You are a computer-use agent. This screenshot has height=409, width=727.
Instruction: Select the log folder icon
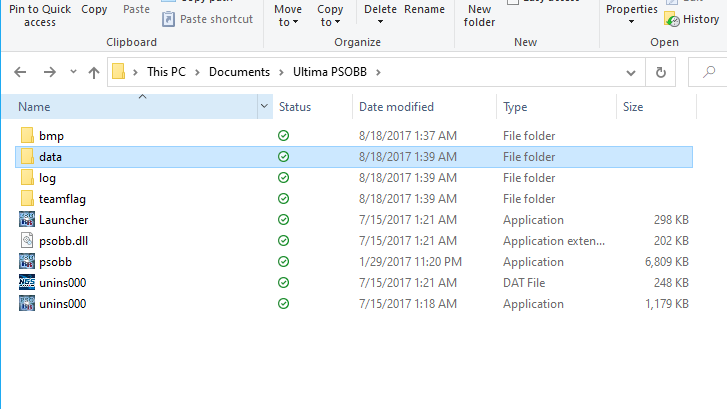[27, 178]
